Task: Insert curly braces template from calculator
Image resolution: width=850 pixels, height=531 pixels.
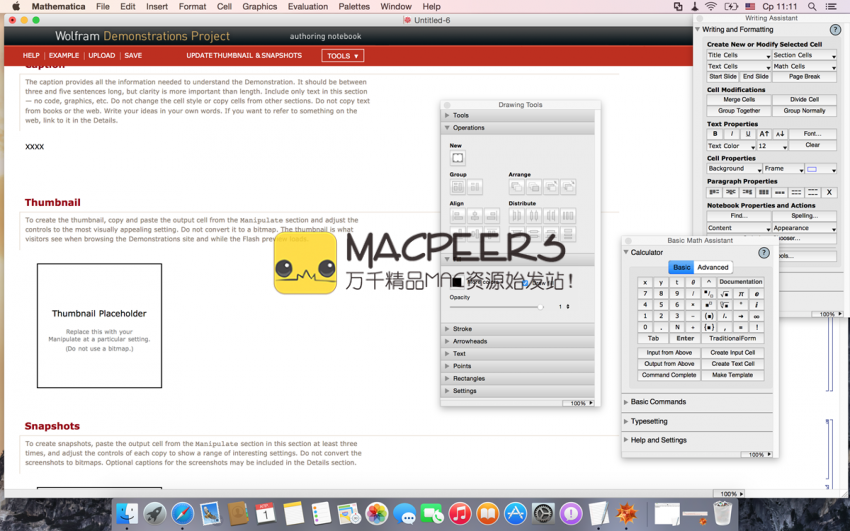Action: click(709, 327)
